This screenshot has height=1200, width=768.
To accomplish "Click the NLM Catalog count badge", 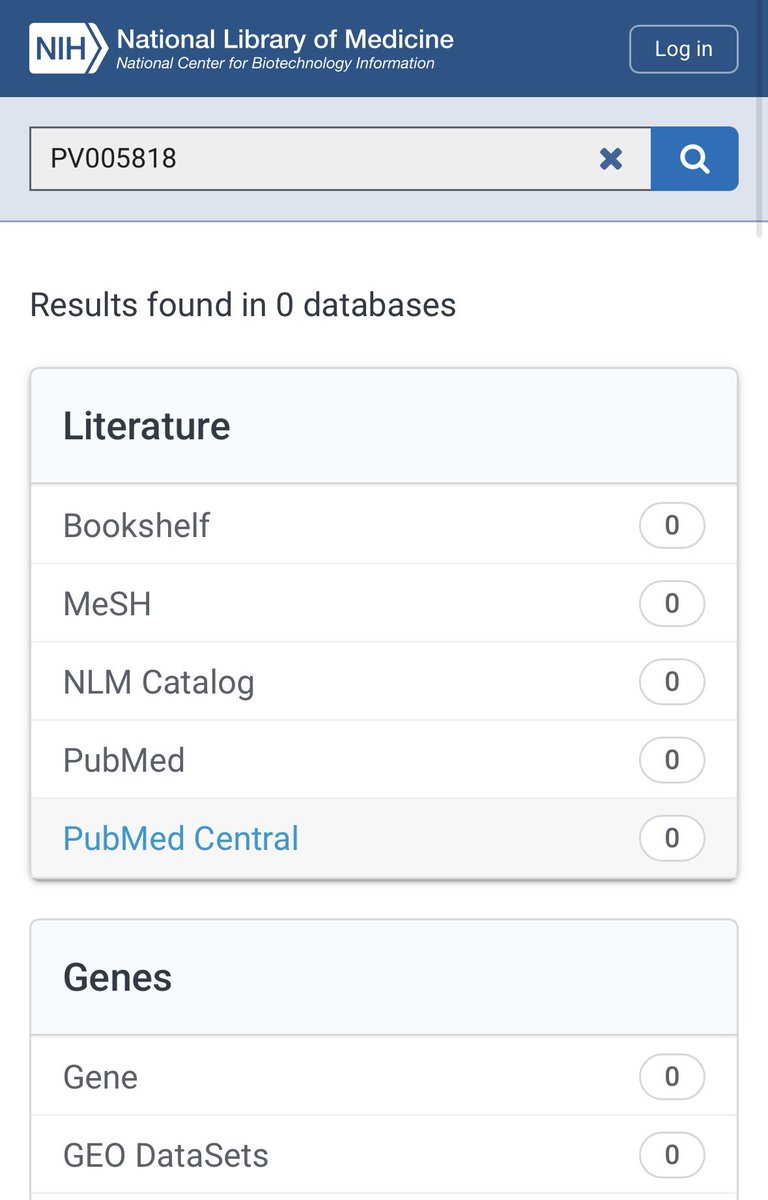I will click(x=671, y=682).
